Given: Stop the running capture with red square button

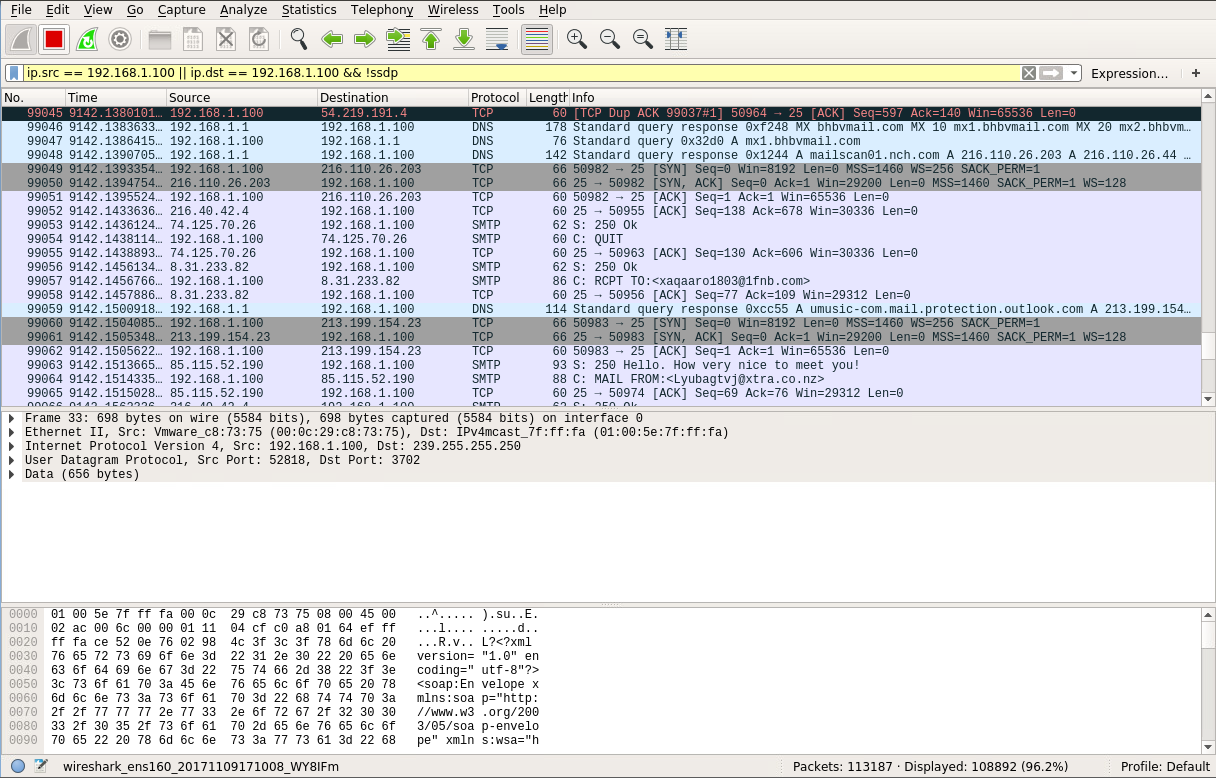Looking at the screenshot, I should 54,39.
